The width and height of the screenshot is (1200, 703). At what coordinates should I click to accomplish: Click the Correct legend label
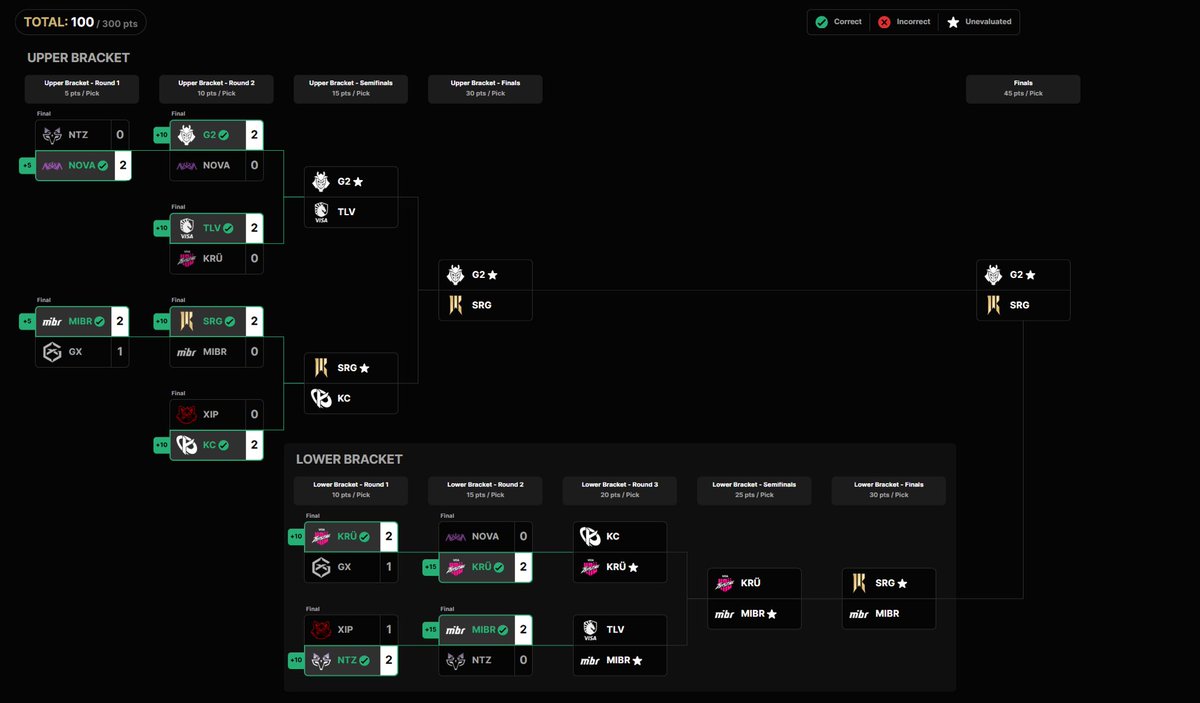coord(848,21)
